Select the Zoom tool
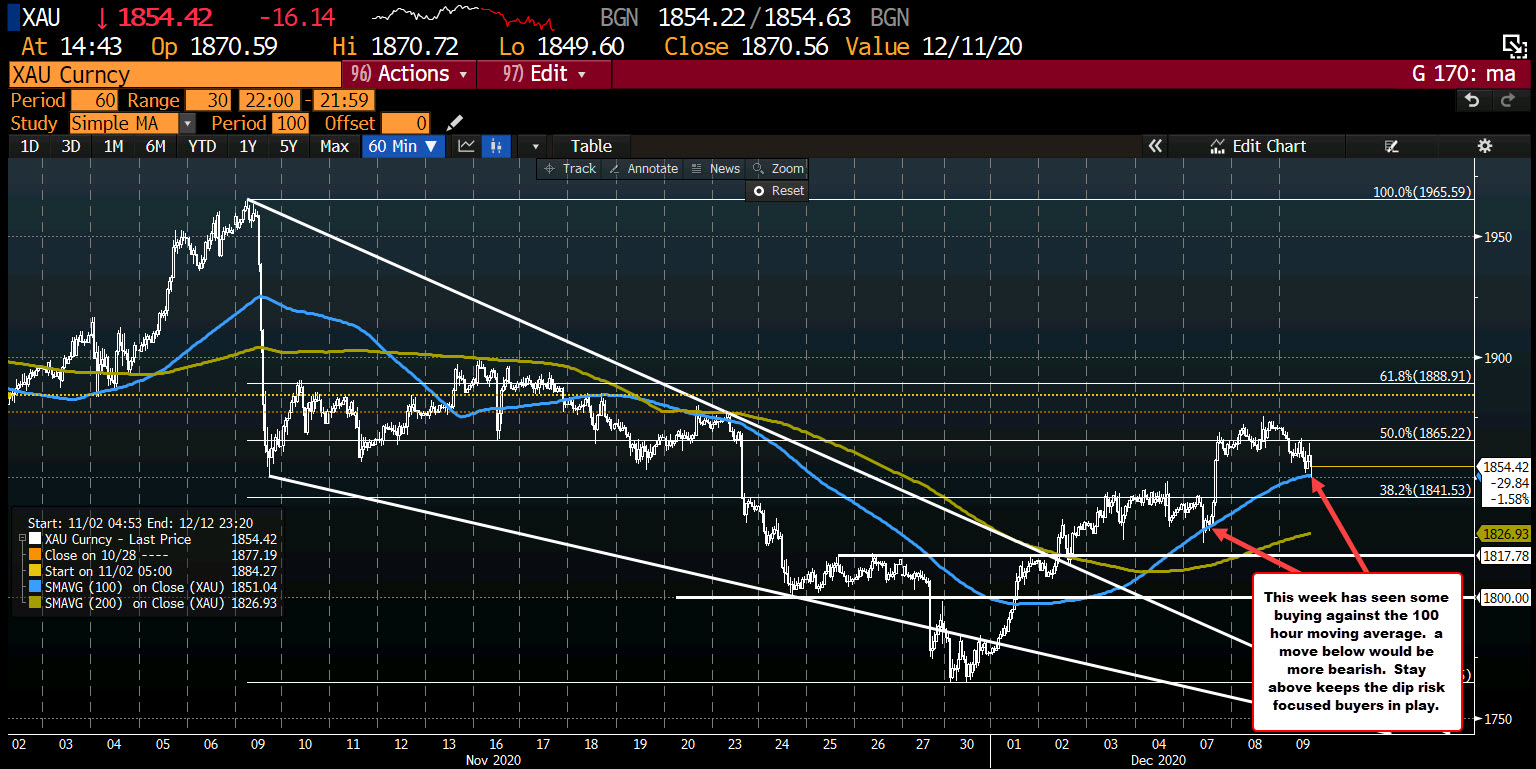Viewport: 1536px width, 769px height. click(778, 168)
